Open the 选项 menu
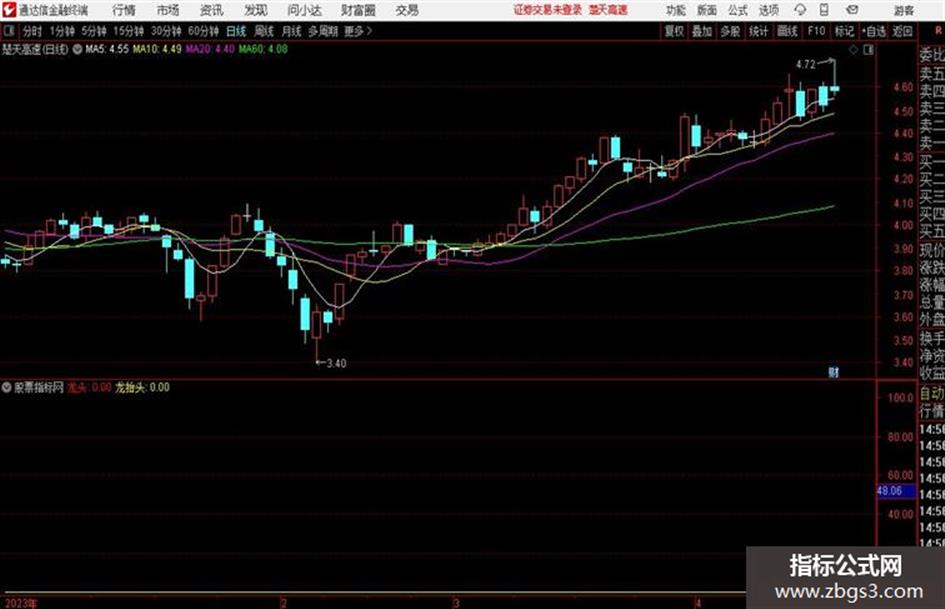Viewport: 945px width, 609px height. 768,10
